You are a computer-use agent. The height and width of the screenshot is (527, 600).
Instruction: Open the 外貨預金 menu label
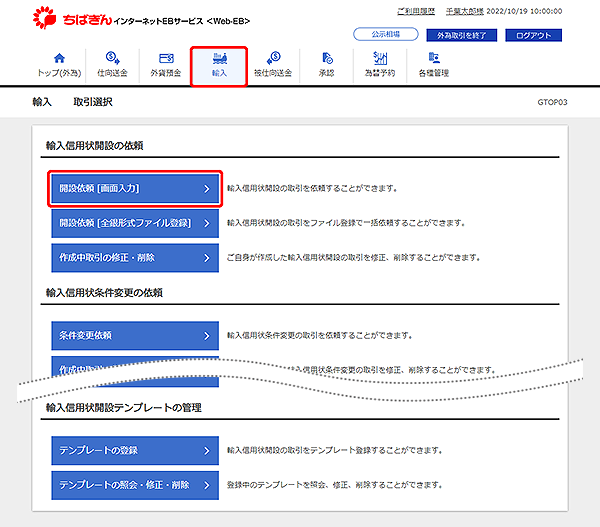[x=166, y=73]
